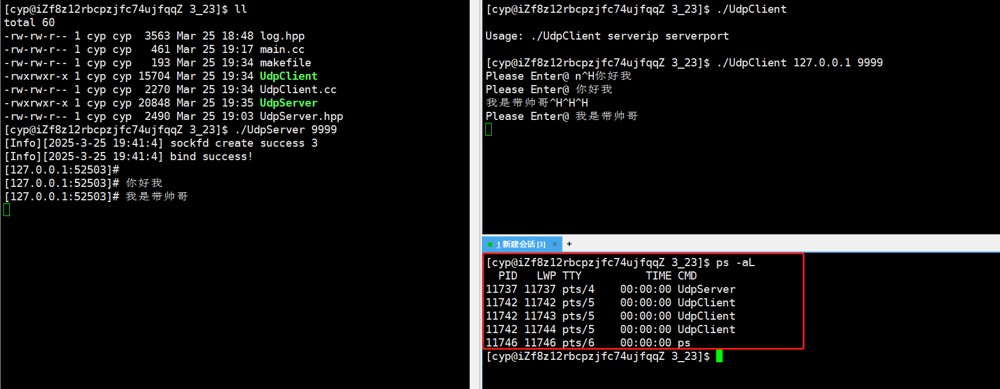Image resolution: width=1000 pixels, height=389 pixels.
Task: Select the log.hpp file name
Action: [283, 36]
